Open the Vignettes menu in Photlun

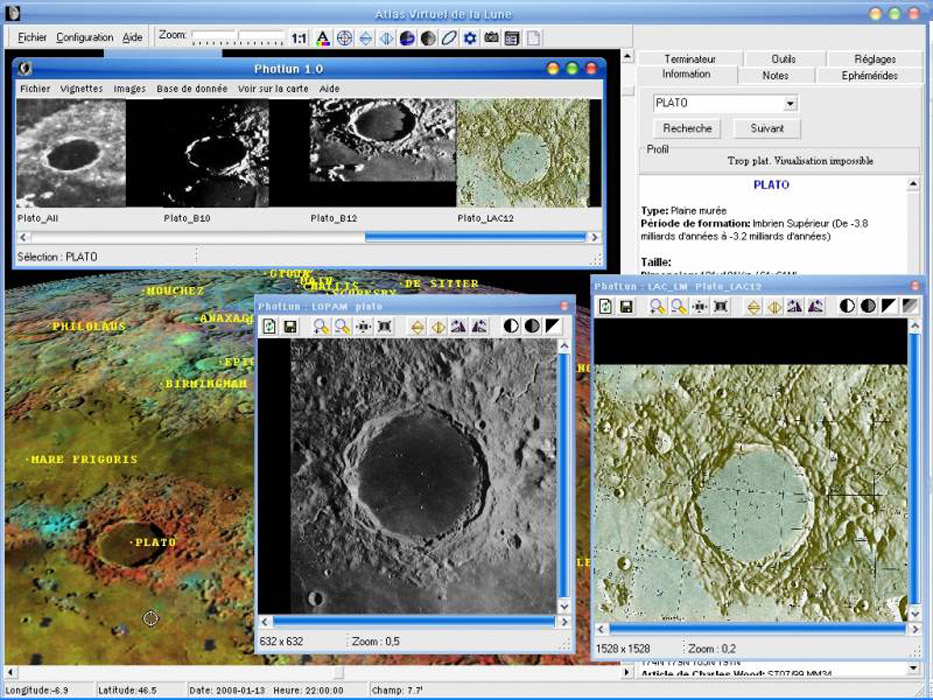pos(82,89)
